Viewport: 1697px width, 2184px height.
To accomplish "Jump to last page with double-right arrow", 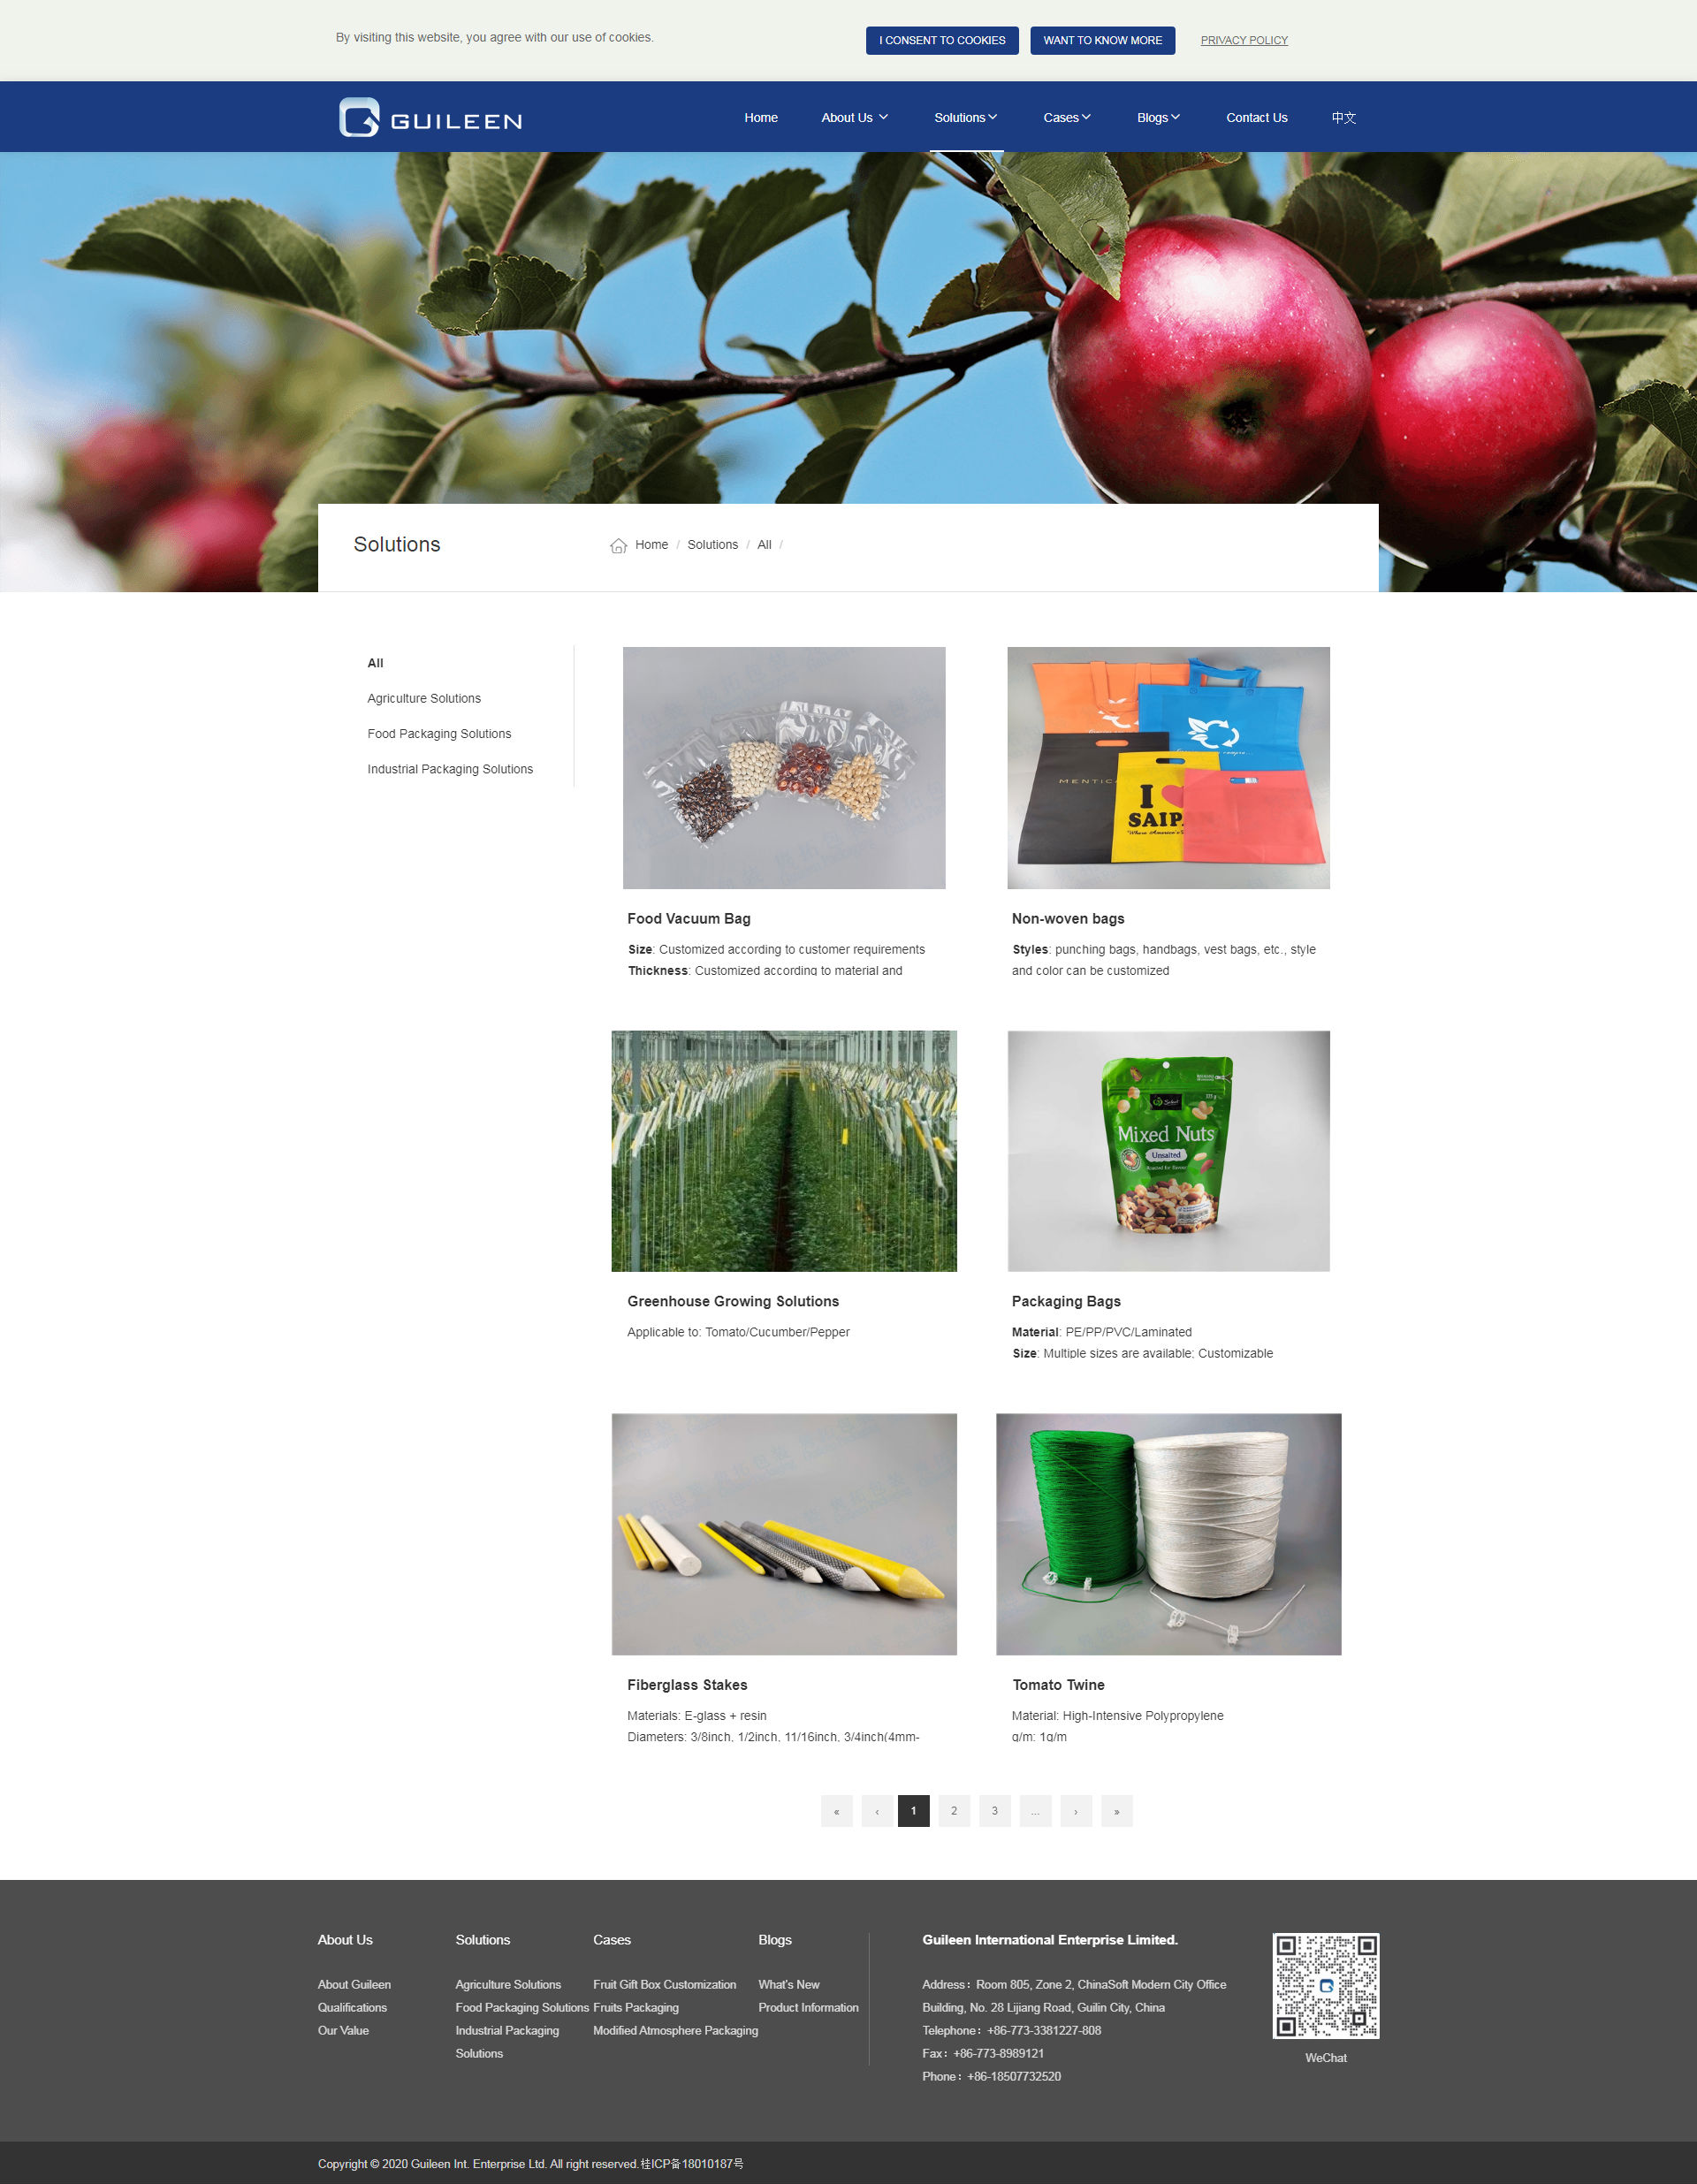I will pos(1116,1811).
